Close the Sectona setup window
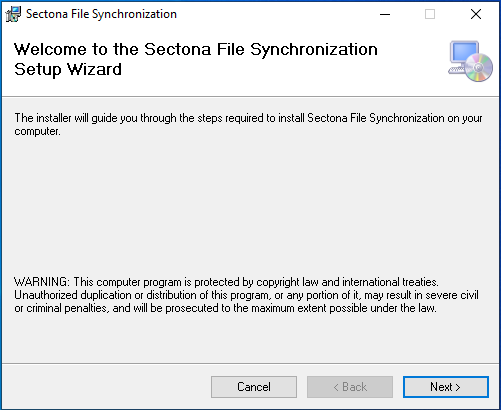Image resolution: width=501 pixels, height=410 pixels. pyautogui.click(x=476, y=14)
